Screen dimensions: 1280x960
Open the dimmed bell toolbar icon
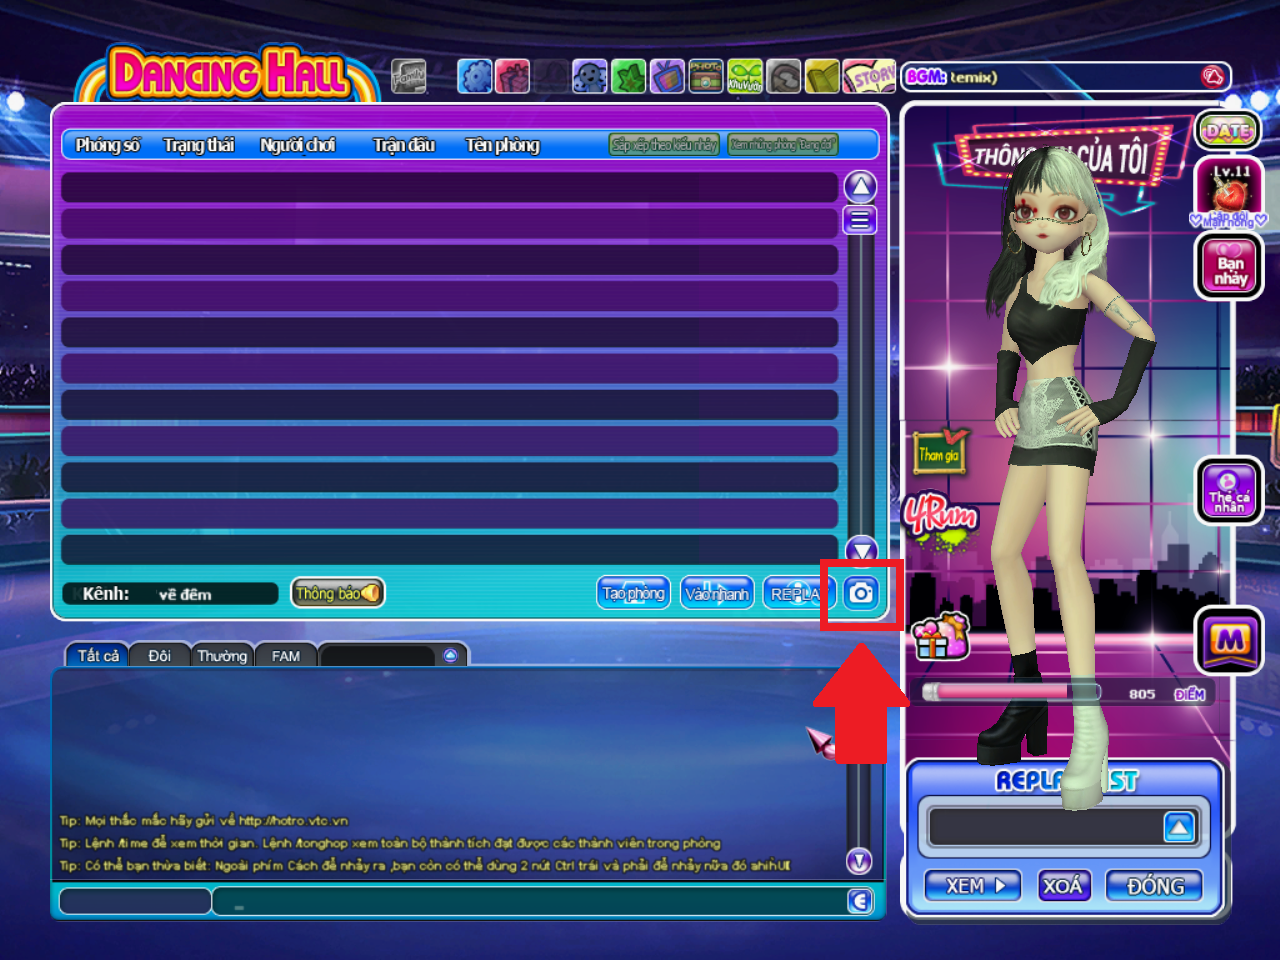[550, 76]
